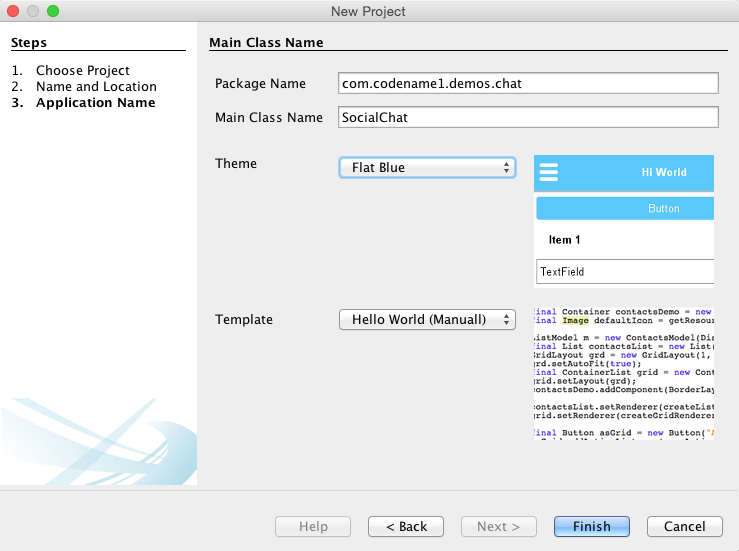The width and height of the screenshot is (739, 551).
Task: Select the Choose Project step
Action: (x=83, y=71)
